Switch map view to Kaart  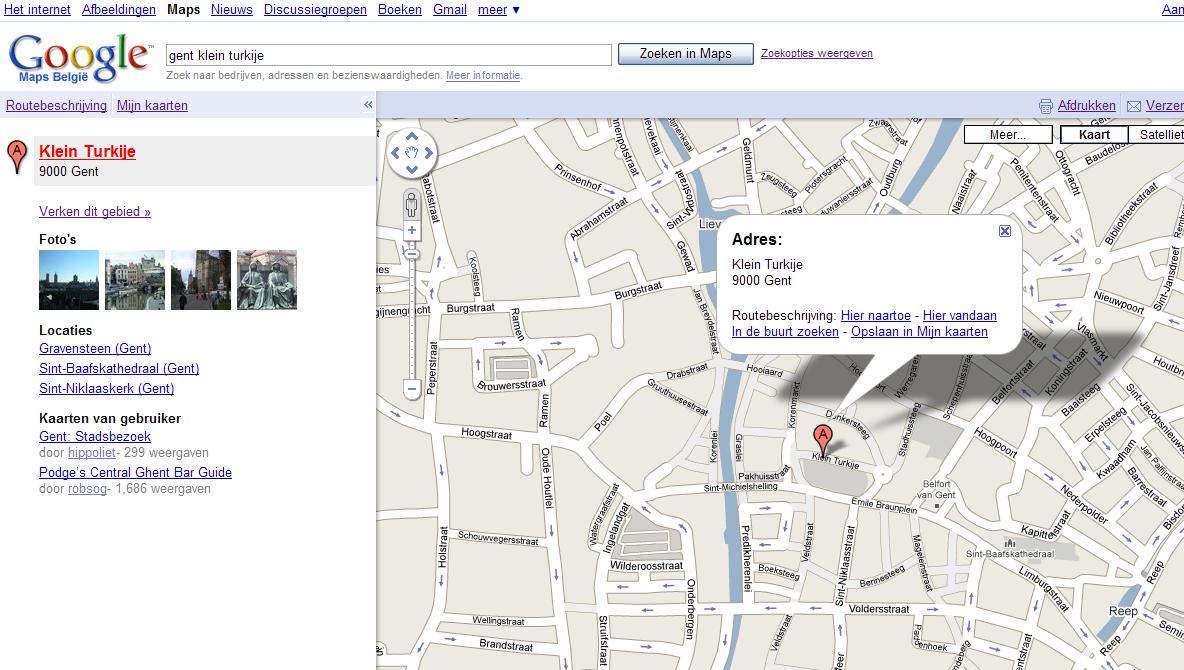coord(1094,135)
